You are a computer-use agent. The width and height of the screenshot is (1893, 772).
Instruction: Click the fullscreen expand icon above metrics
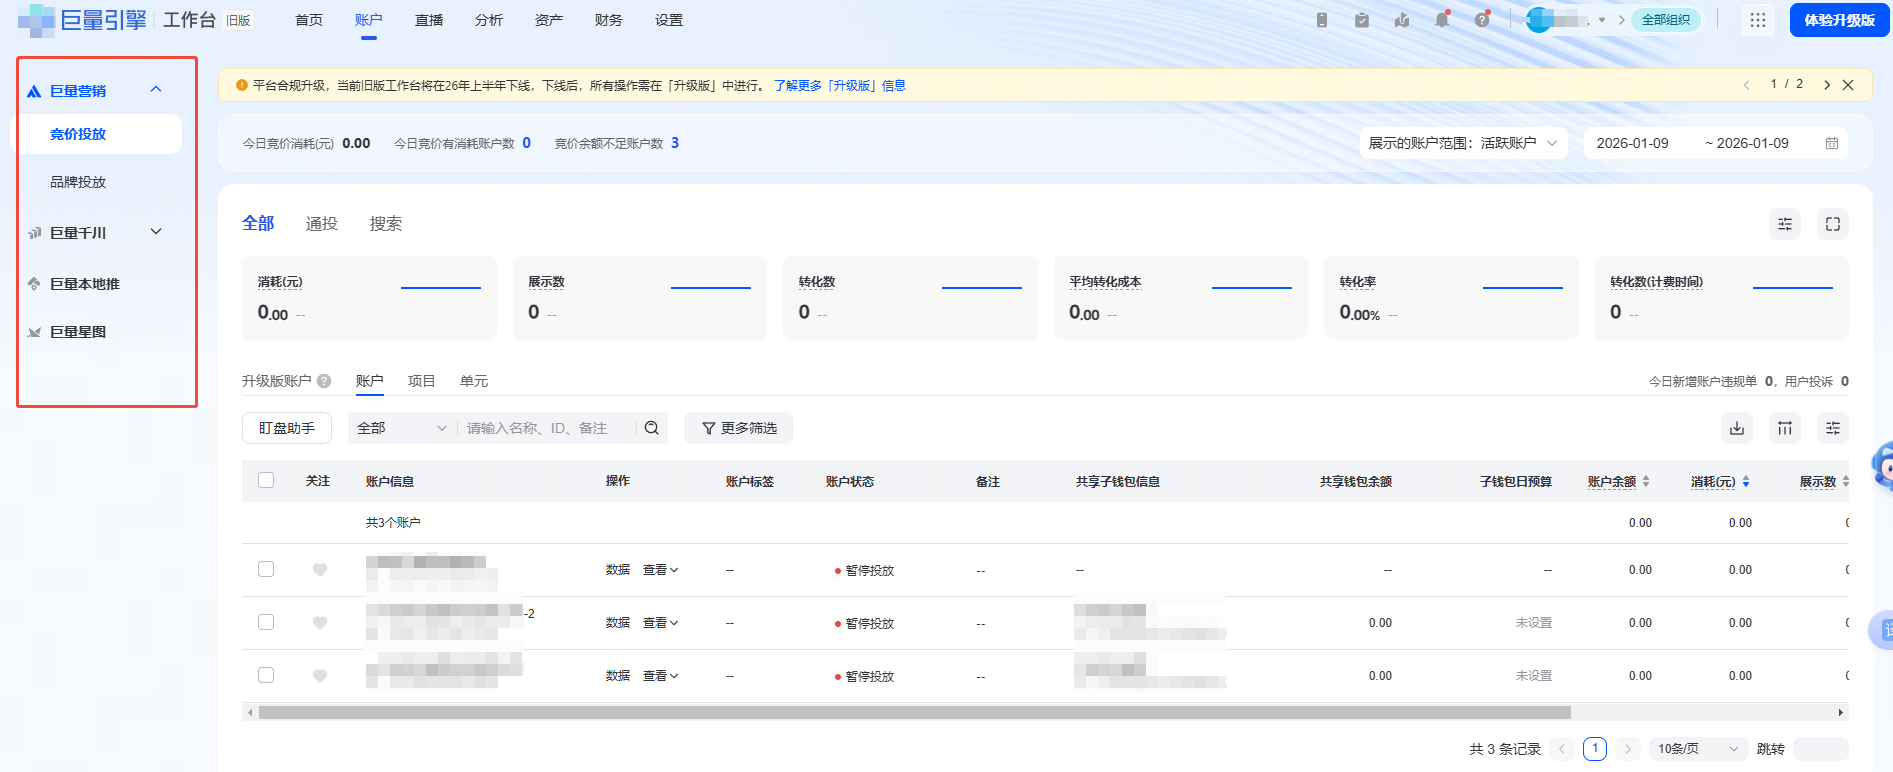tap(1833, 224)
